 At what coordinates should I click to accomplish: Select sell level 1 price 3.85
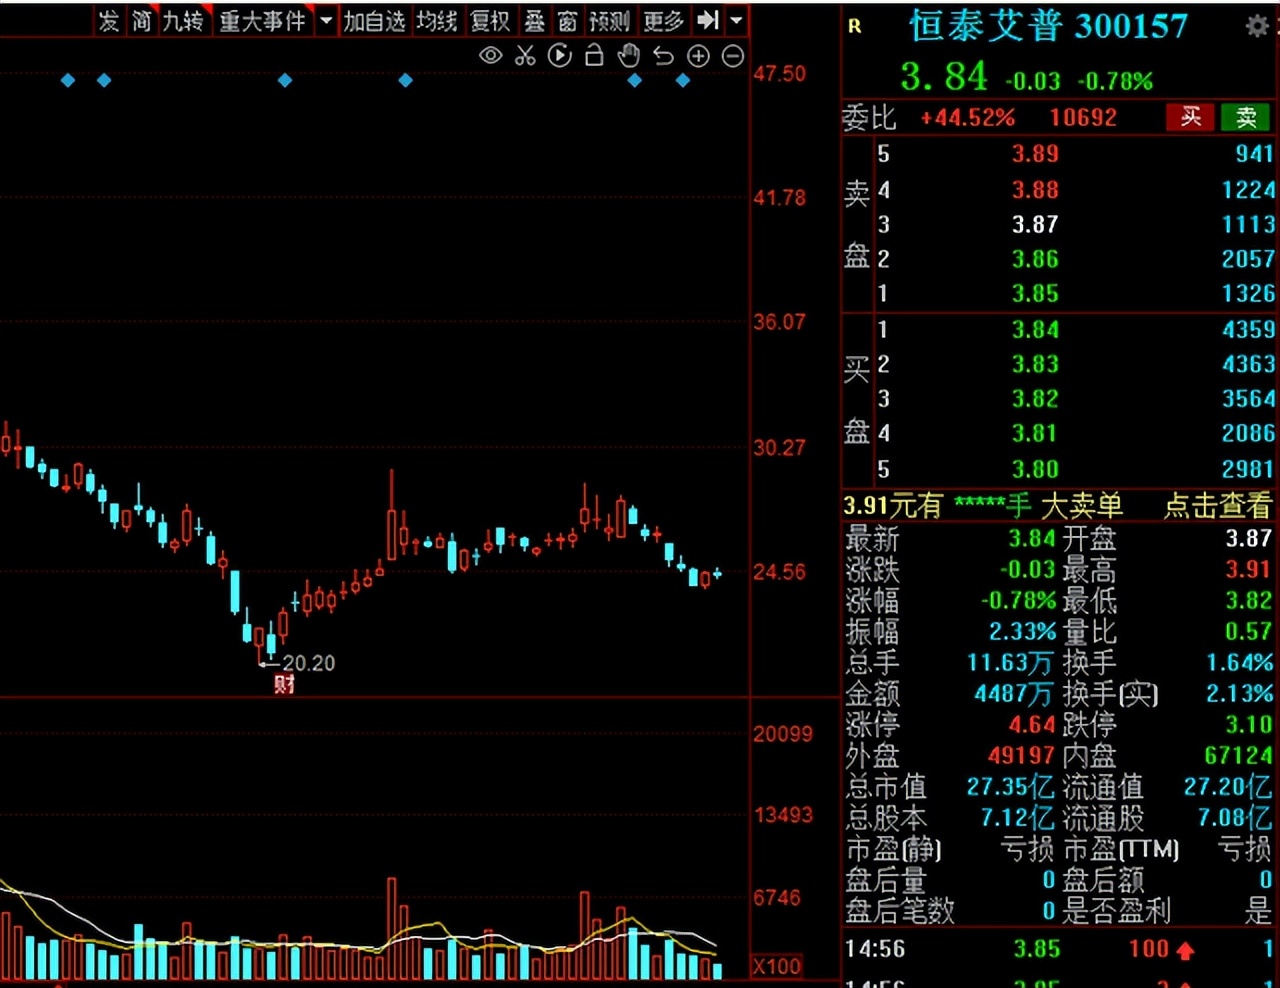tap(1035, 294)
